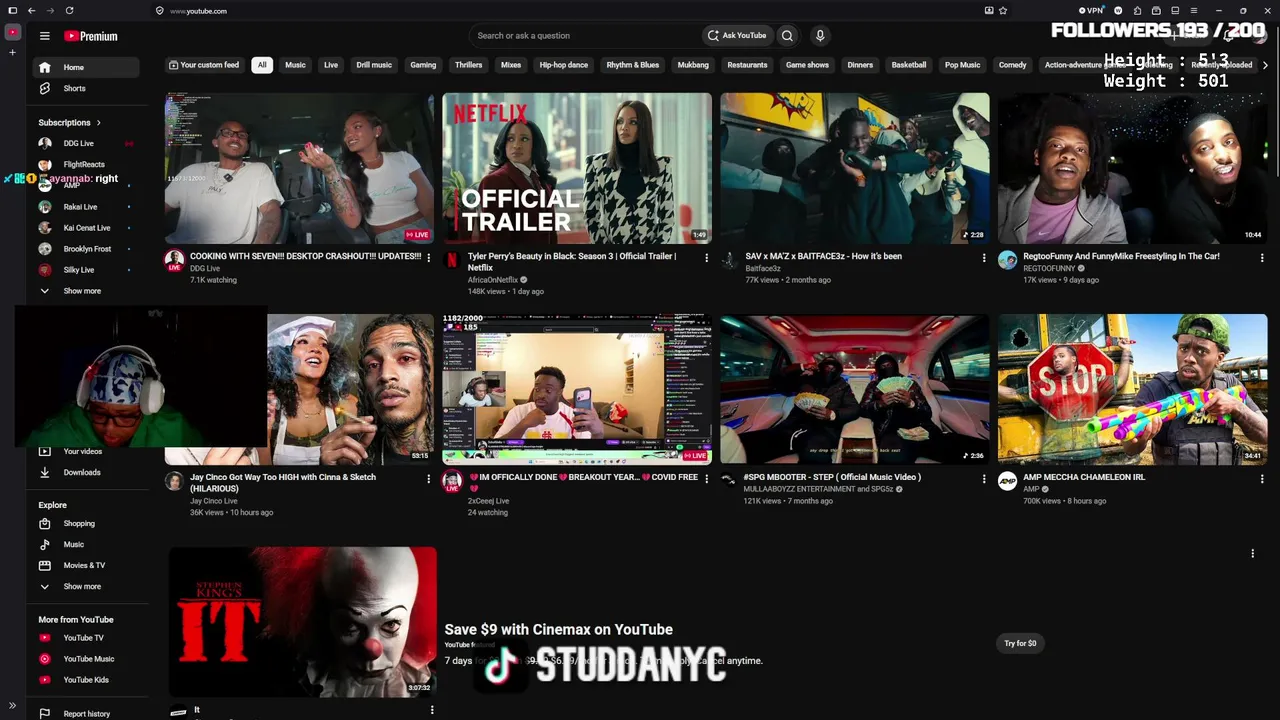
Task: Select the Comedy filter chip
Action: tap(1013, 65)
